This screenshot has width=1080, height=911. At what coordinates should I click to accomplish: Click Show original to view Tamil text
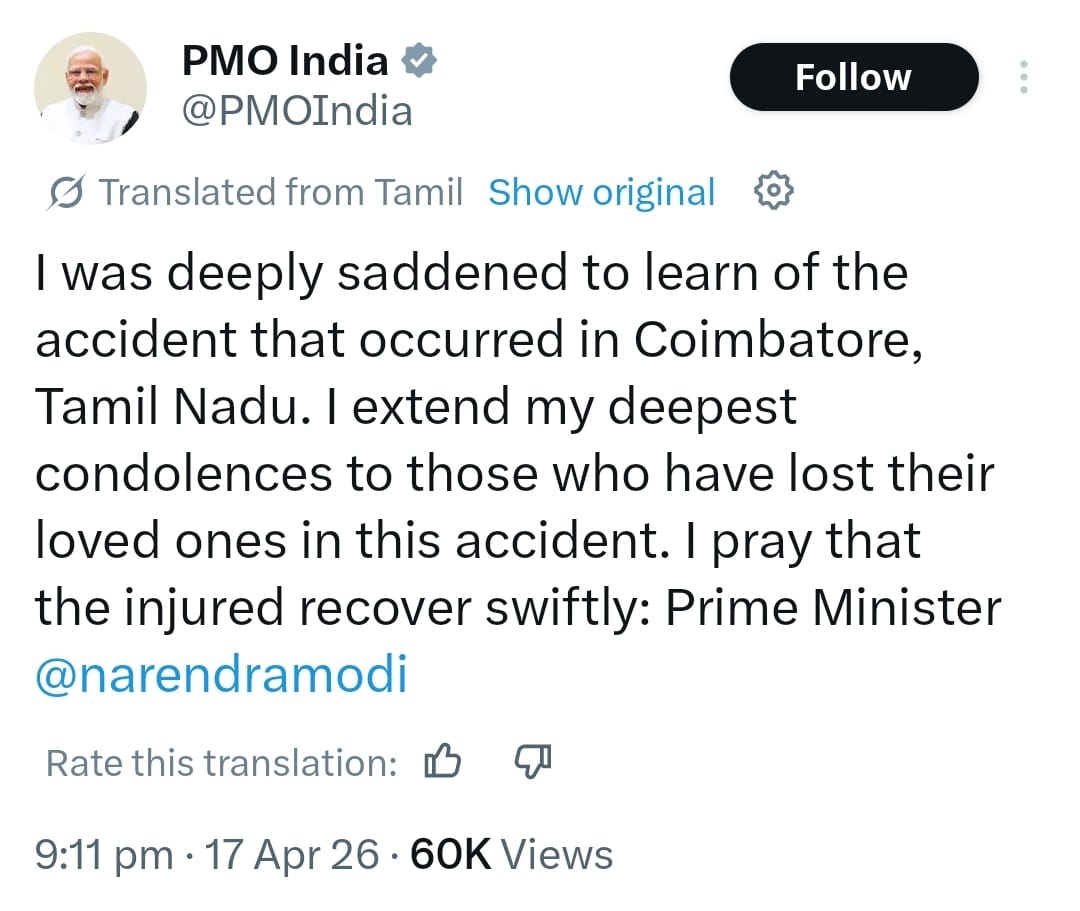(x=601, y=191)
